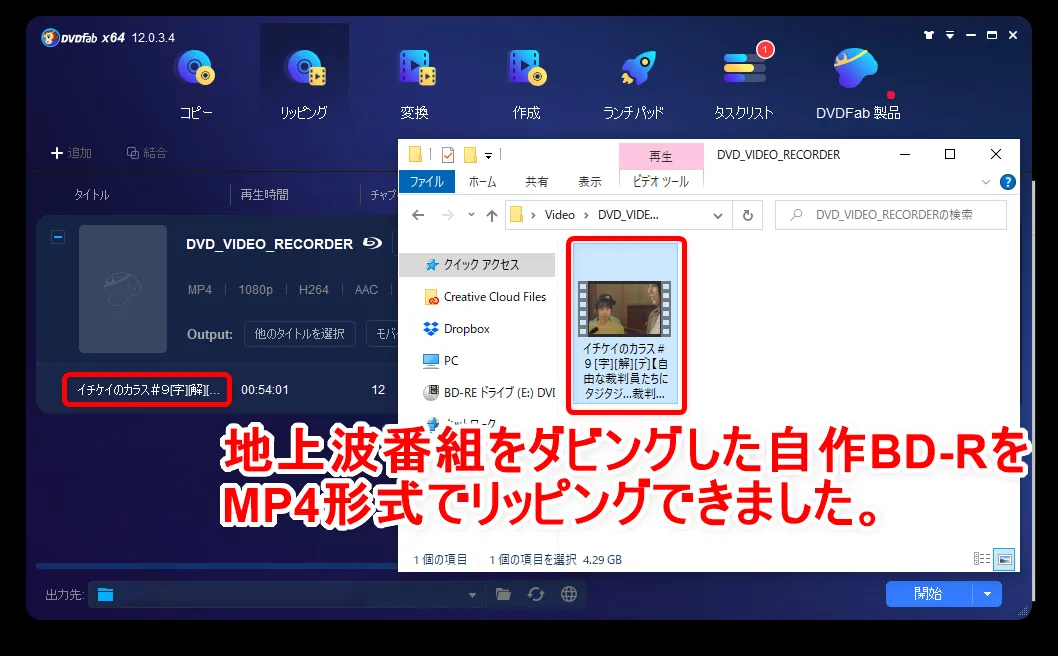This screenshot has height=656, width=1058.
Task: Select クイック アクセス in navigation pane
Action: click(478, 265)
